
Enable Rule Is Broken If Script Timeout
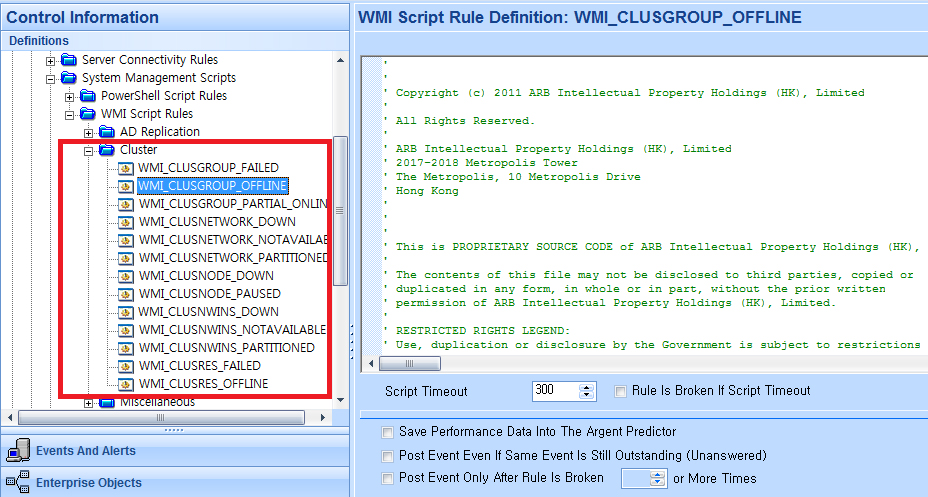621,391
